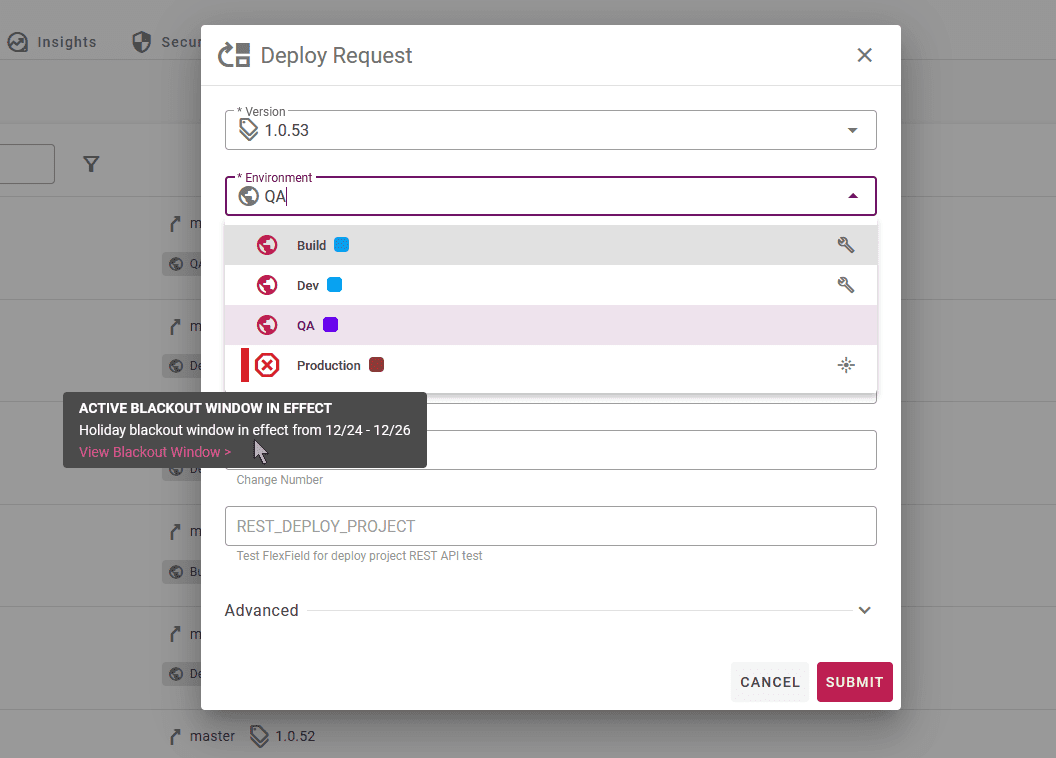Viewport: 1056px width, 758px height.
Task: Click the gear icon on Production row
Action: point(846,366)
